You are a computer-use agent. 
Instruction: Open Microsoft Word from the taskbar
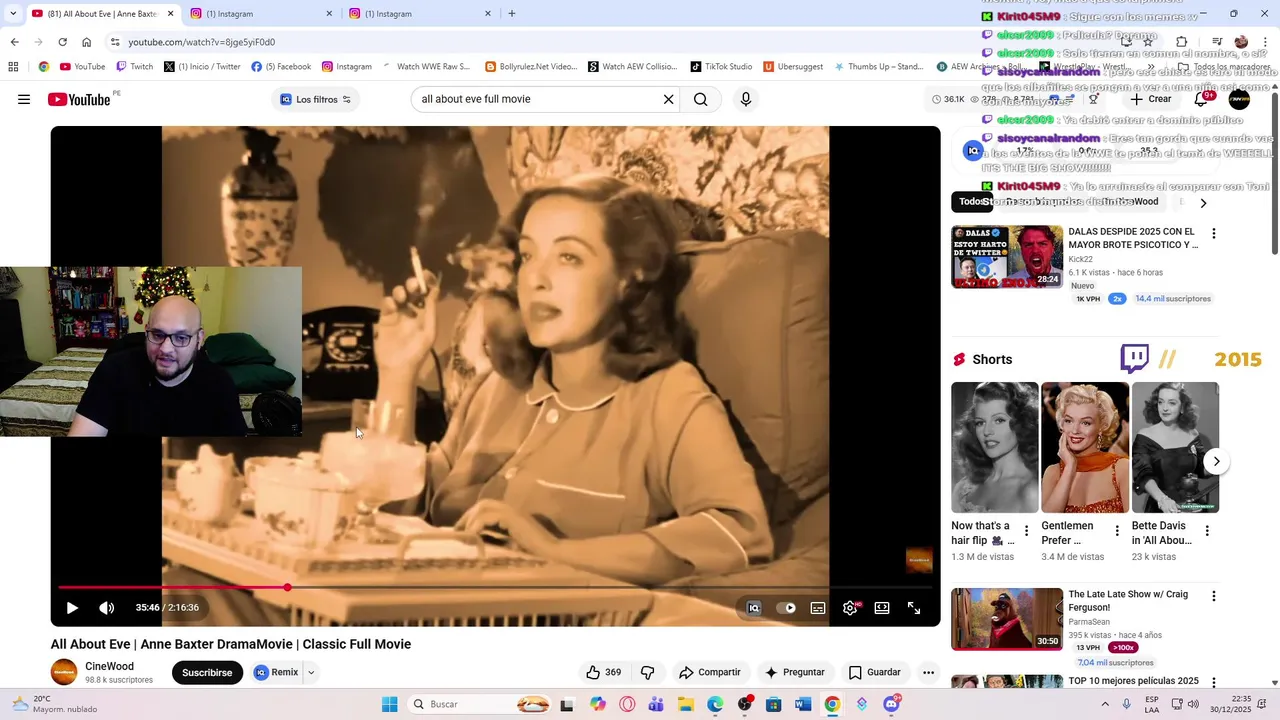tap(802, 704)
